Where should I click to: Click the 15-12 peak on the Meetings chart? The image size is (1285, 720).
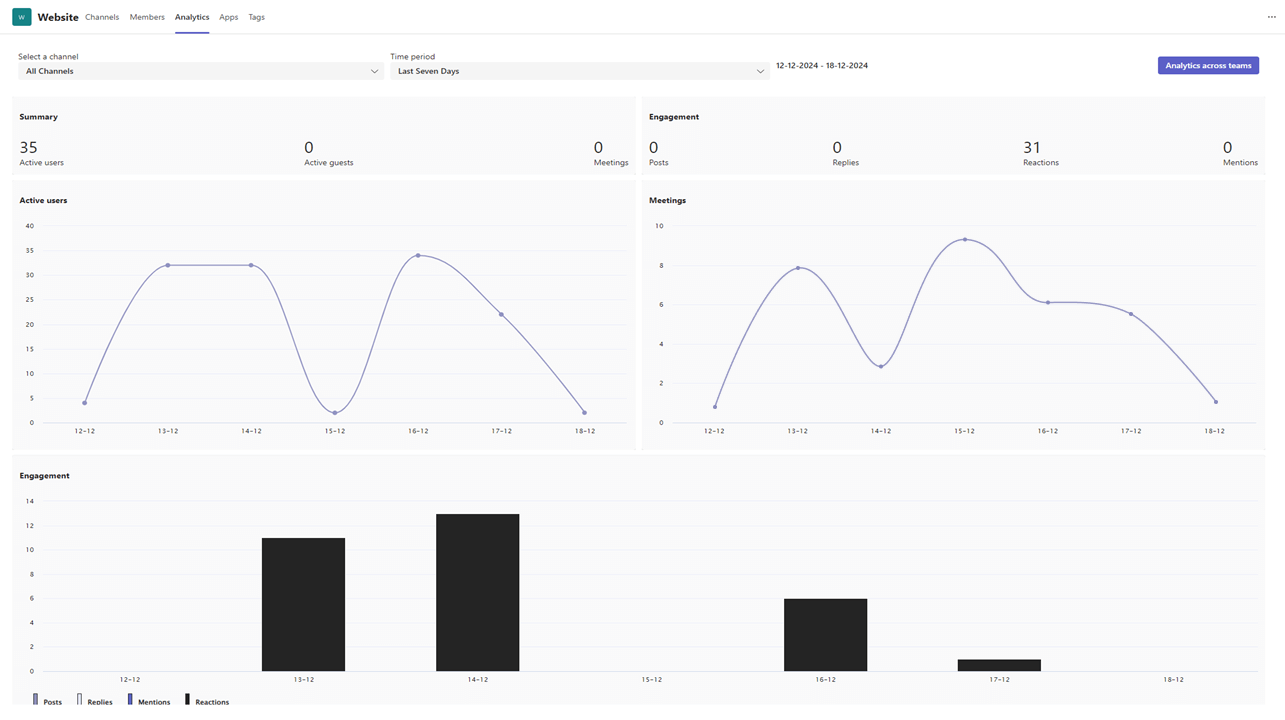pyautogui.click(x=963, y=239)
